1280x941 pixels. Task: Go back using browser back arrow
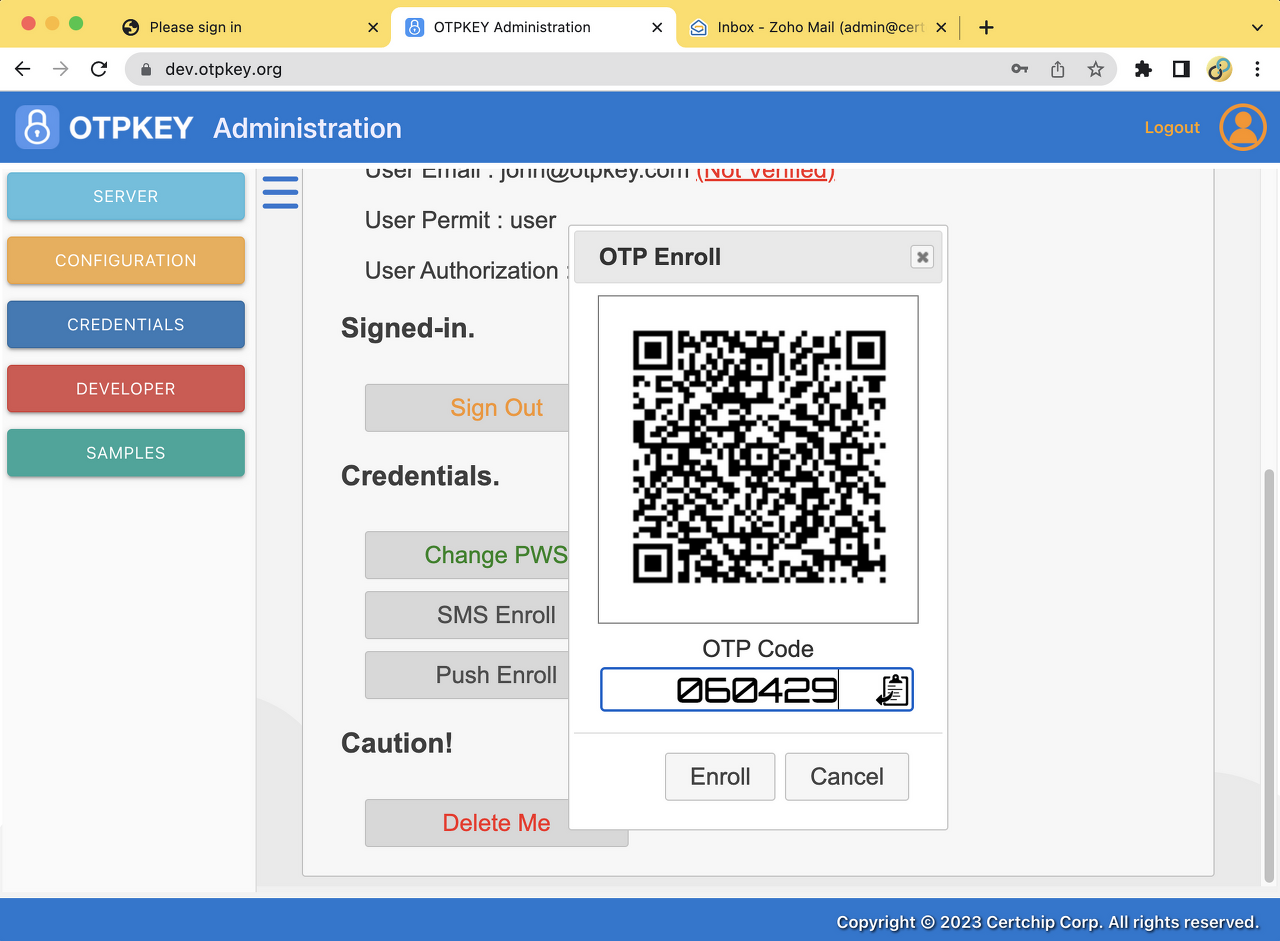pos(23,69)
